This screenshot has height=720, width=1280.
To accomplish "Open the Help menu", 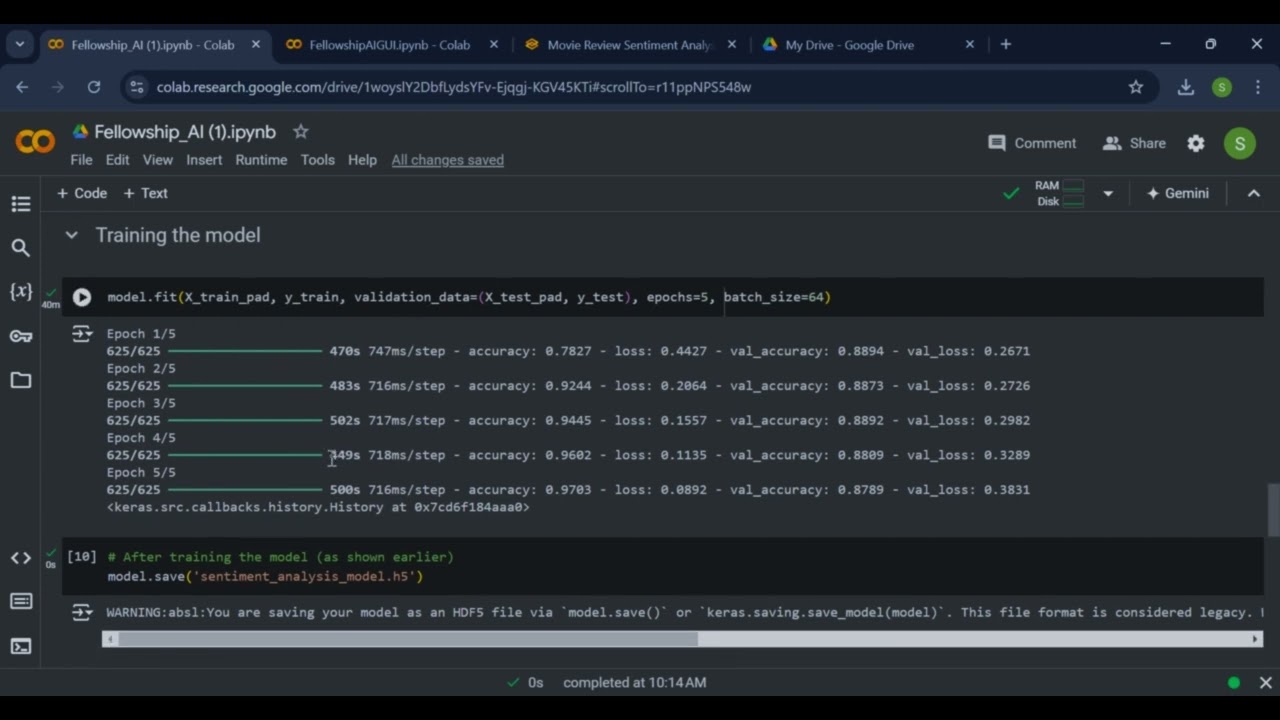I will click(x=362, y=160).
